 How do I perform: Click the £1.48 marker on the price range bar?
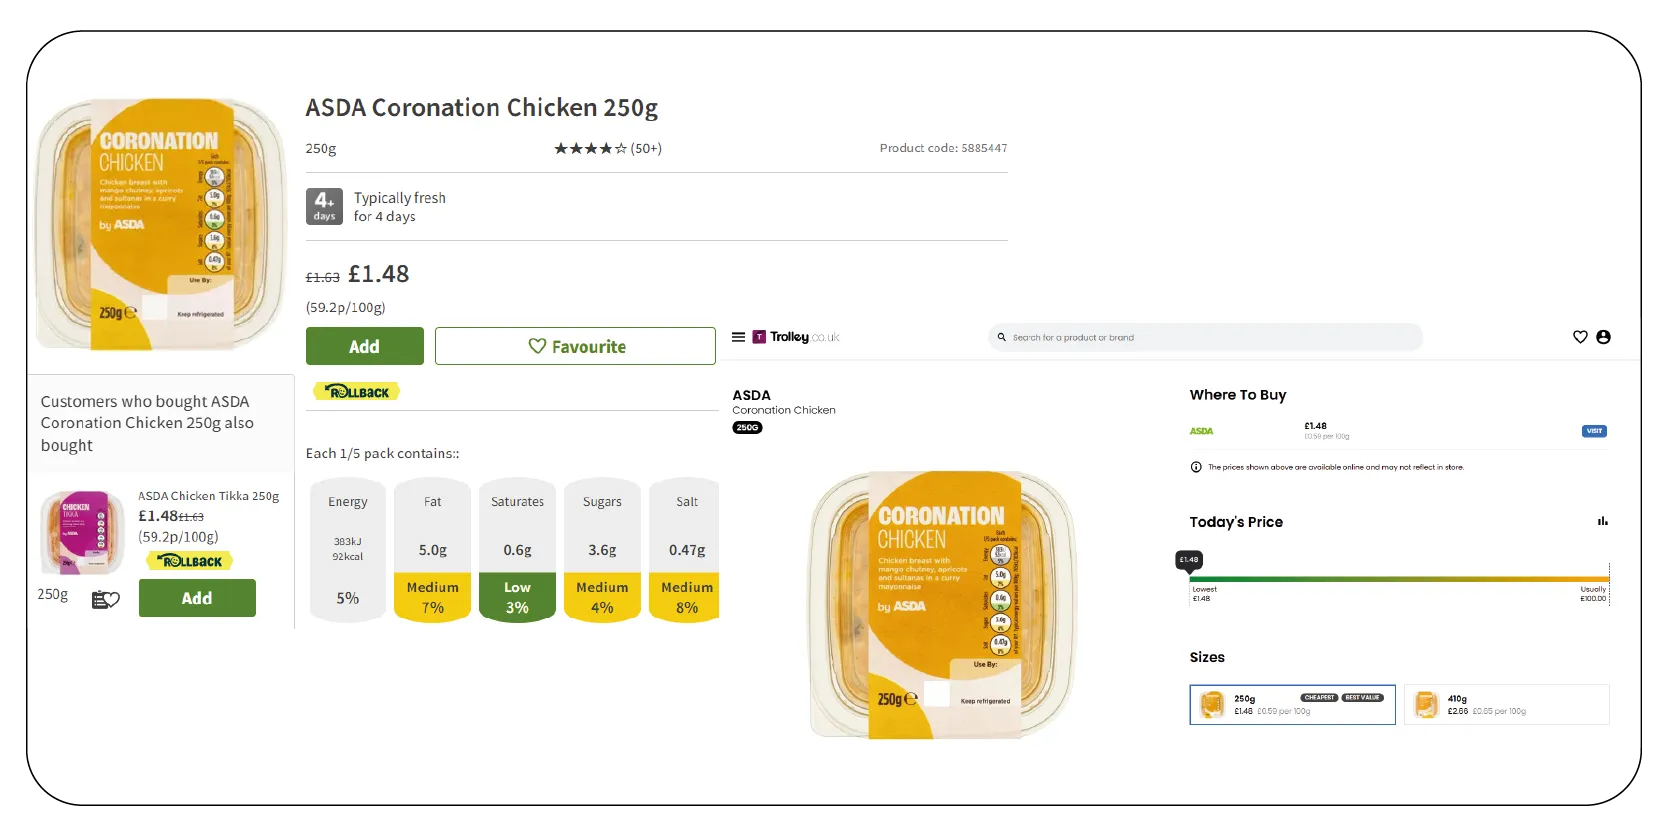(x=1188, y=561)
